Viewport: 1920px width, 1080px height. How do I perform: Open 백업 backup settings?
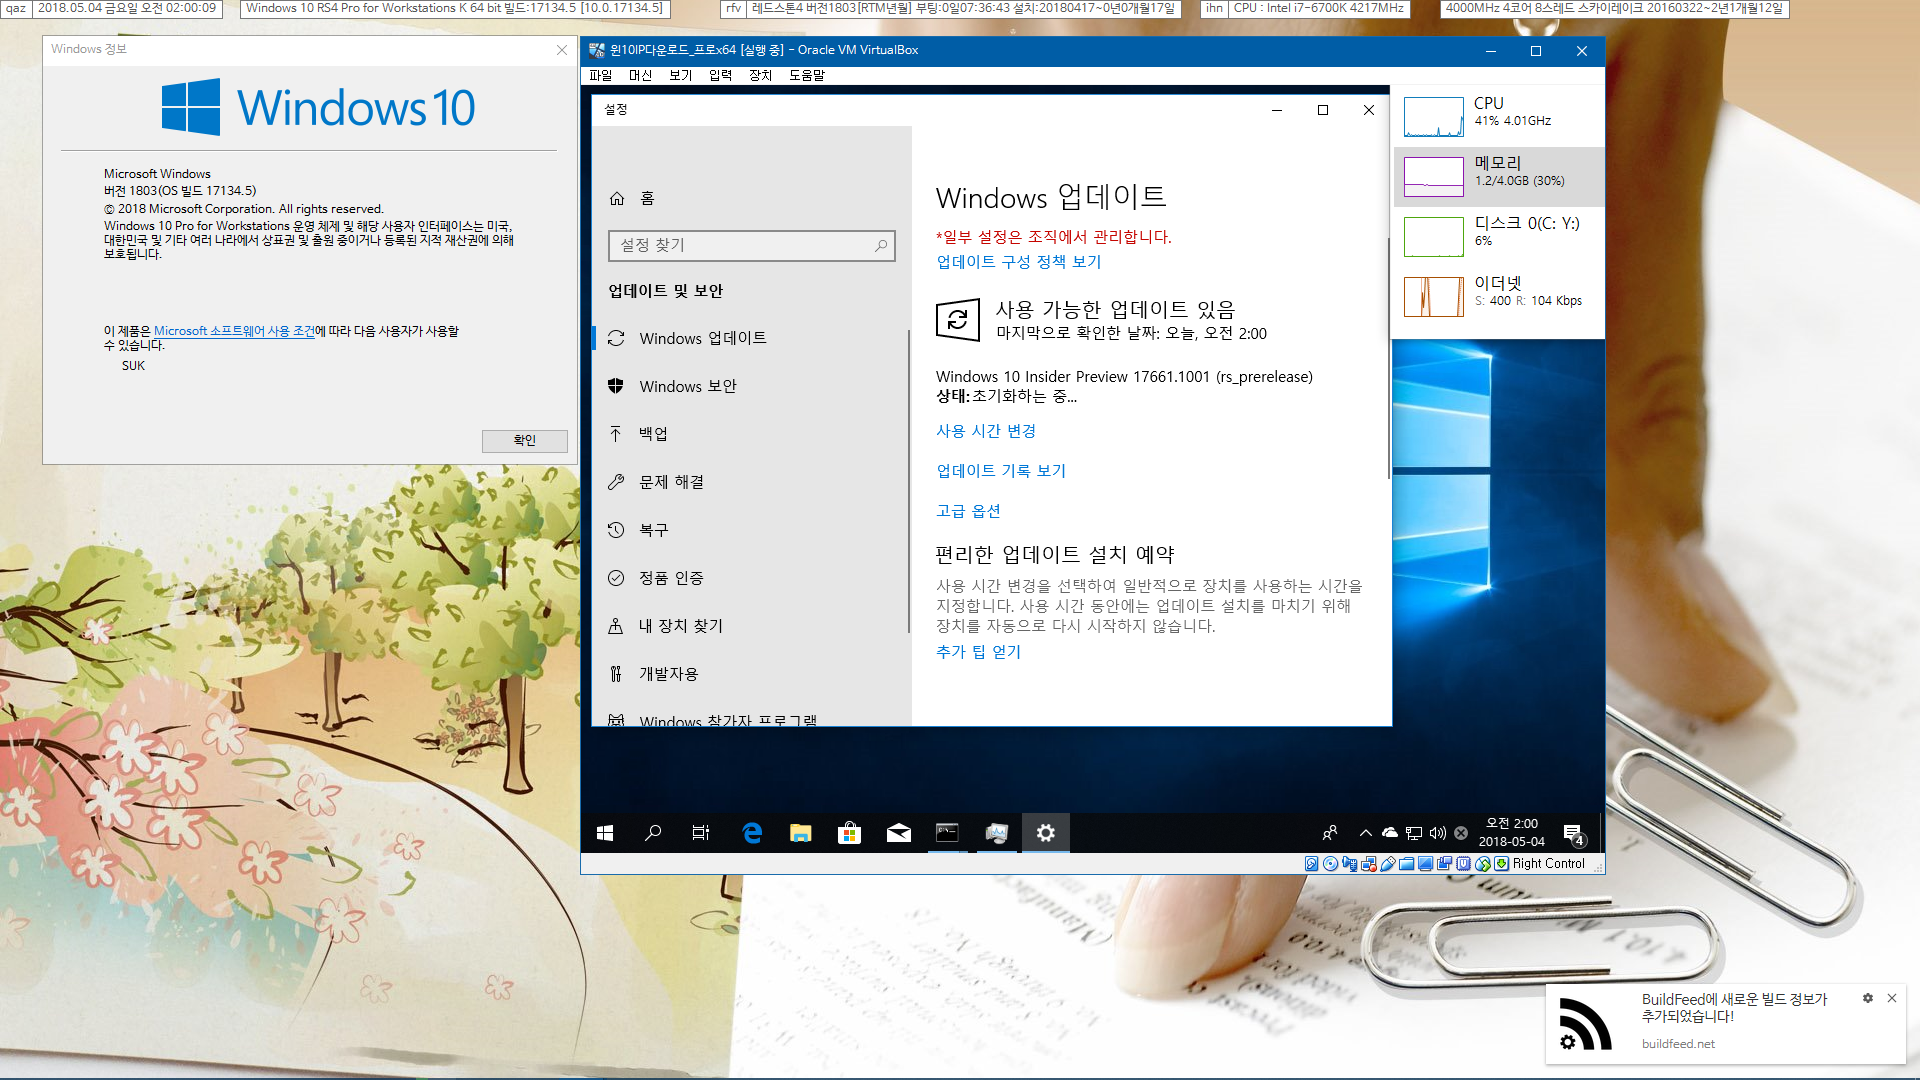[751, 434]
